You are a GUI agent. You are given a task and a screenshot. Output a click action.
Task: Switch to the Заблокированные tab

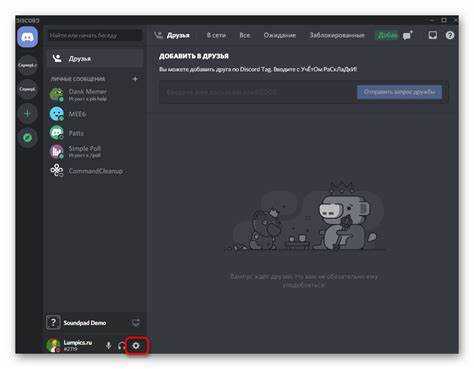tap(337, 35)
